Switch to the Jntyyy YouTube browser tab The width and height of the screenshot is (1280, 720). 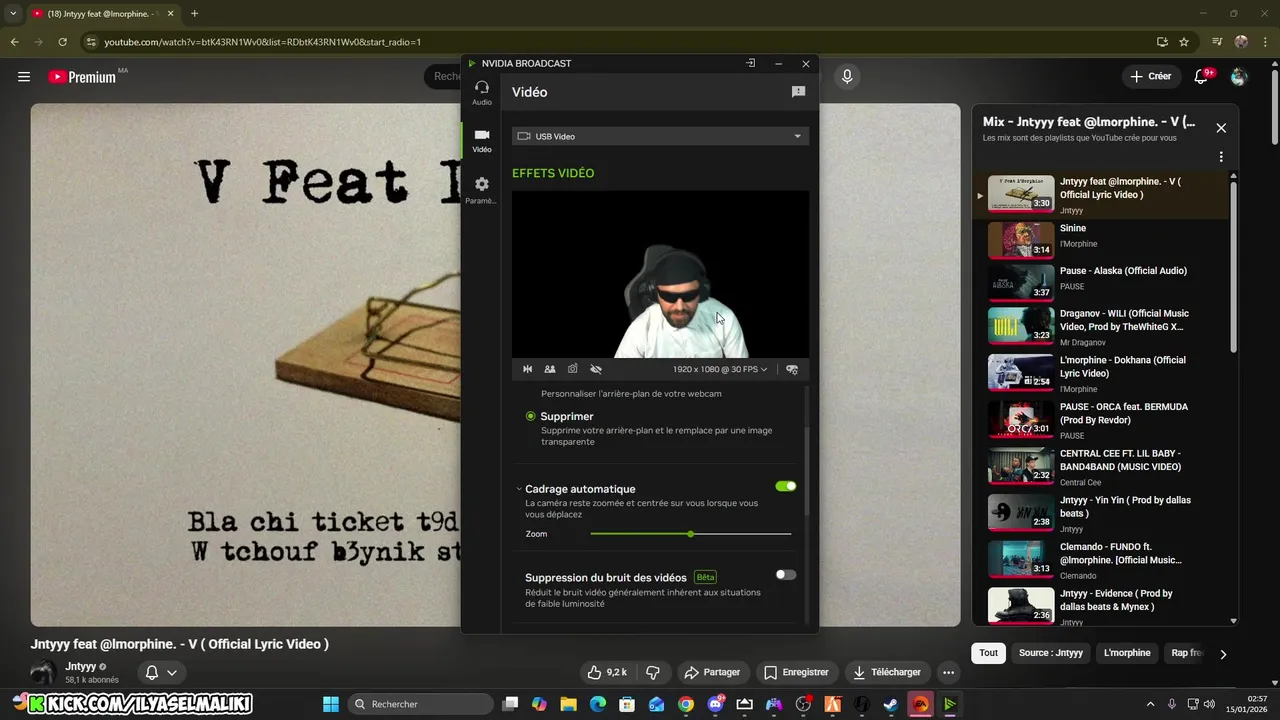click(x=104, y=14)
